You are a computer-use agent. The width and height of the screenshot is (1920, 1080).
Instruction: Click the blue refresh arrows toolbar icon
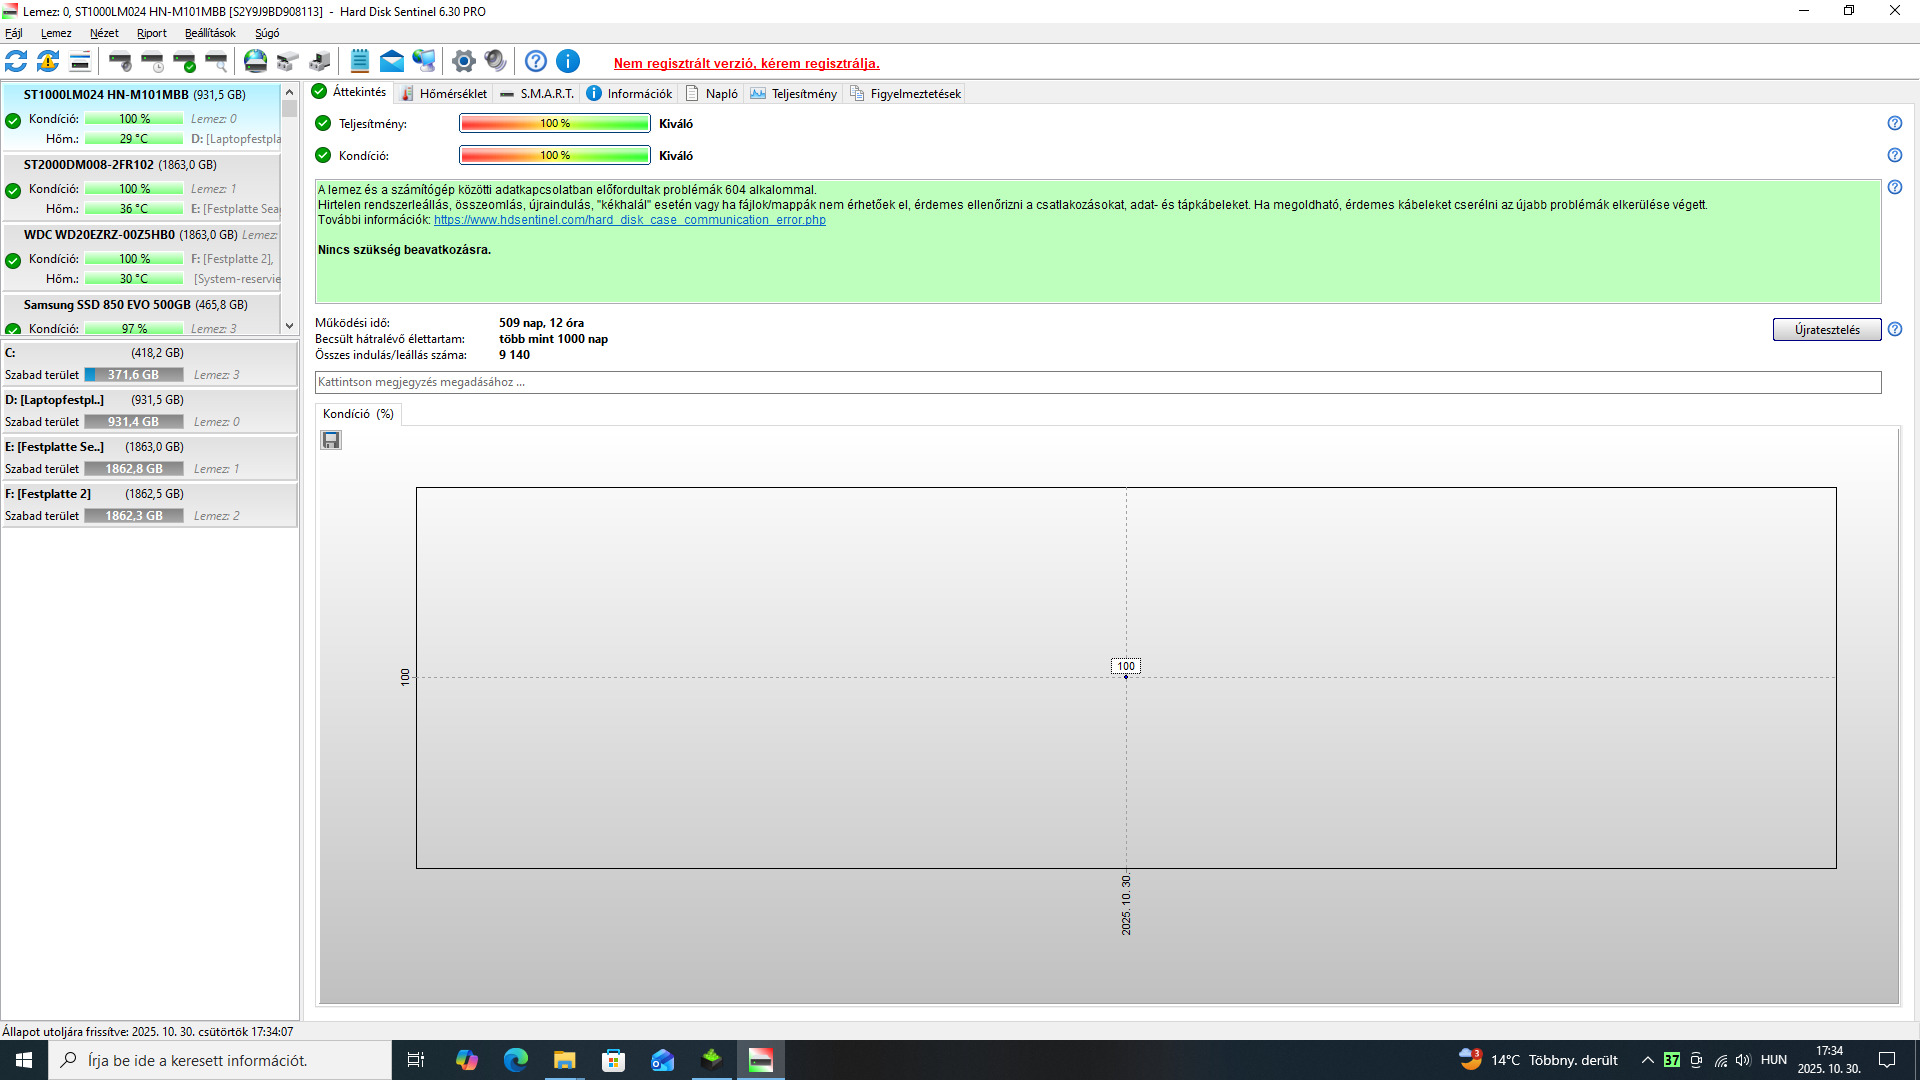16,62
